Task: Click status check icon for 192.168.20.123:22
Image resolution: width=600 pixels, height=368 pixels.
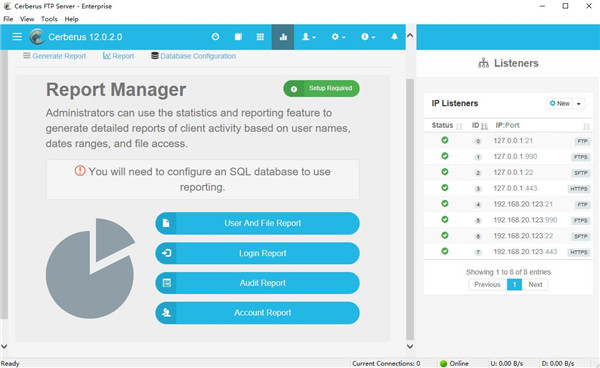Action: [x=445, y=235]
